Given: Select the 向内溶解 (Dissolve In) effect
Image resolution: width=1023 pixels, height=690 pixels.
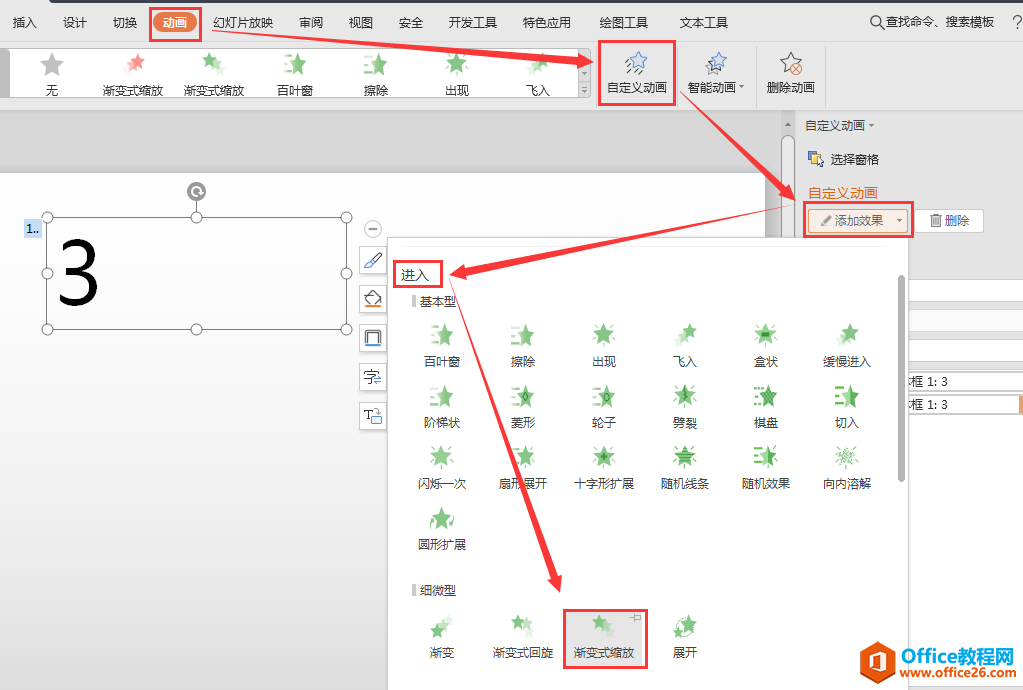Looking at the screenshot, I should click(x=847, y=467).
